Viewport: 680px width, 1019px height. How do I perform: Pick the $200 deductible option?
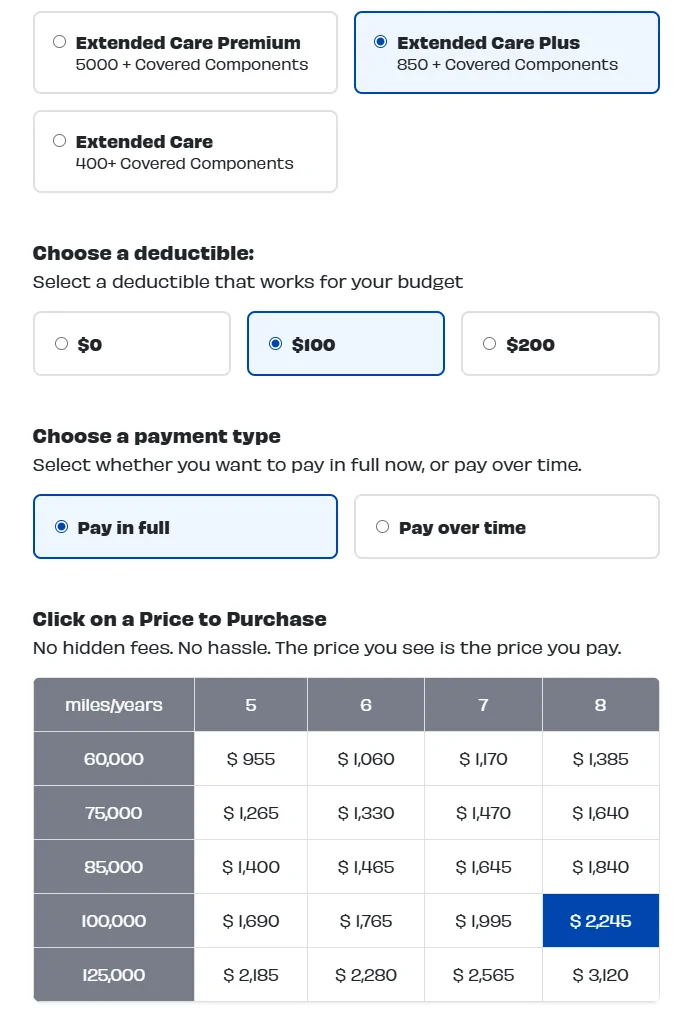[x=560, y=344]
